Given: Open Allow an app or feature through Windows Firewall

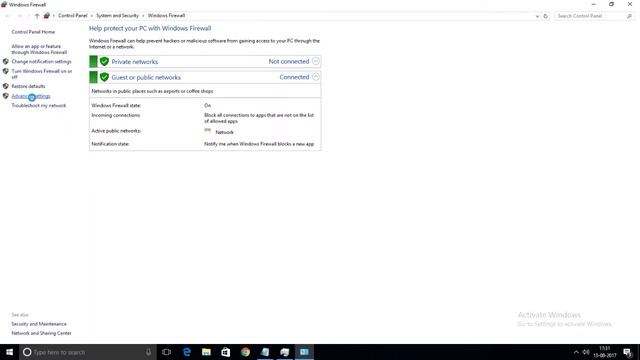Looking at the screenshot, I should [39, 49].
